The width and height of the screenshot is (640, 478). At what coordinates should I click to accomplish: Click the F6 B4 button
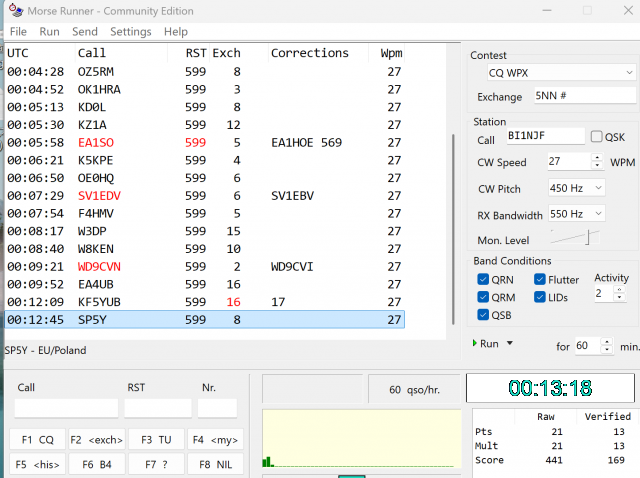coord(97,465)
